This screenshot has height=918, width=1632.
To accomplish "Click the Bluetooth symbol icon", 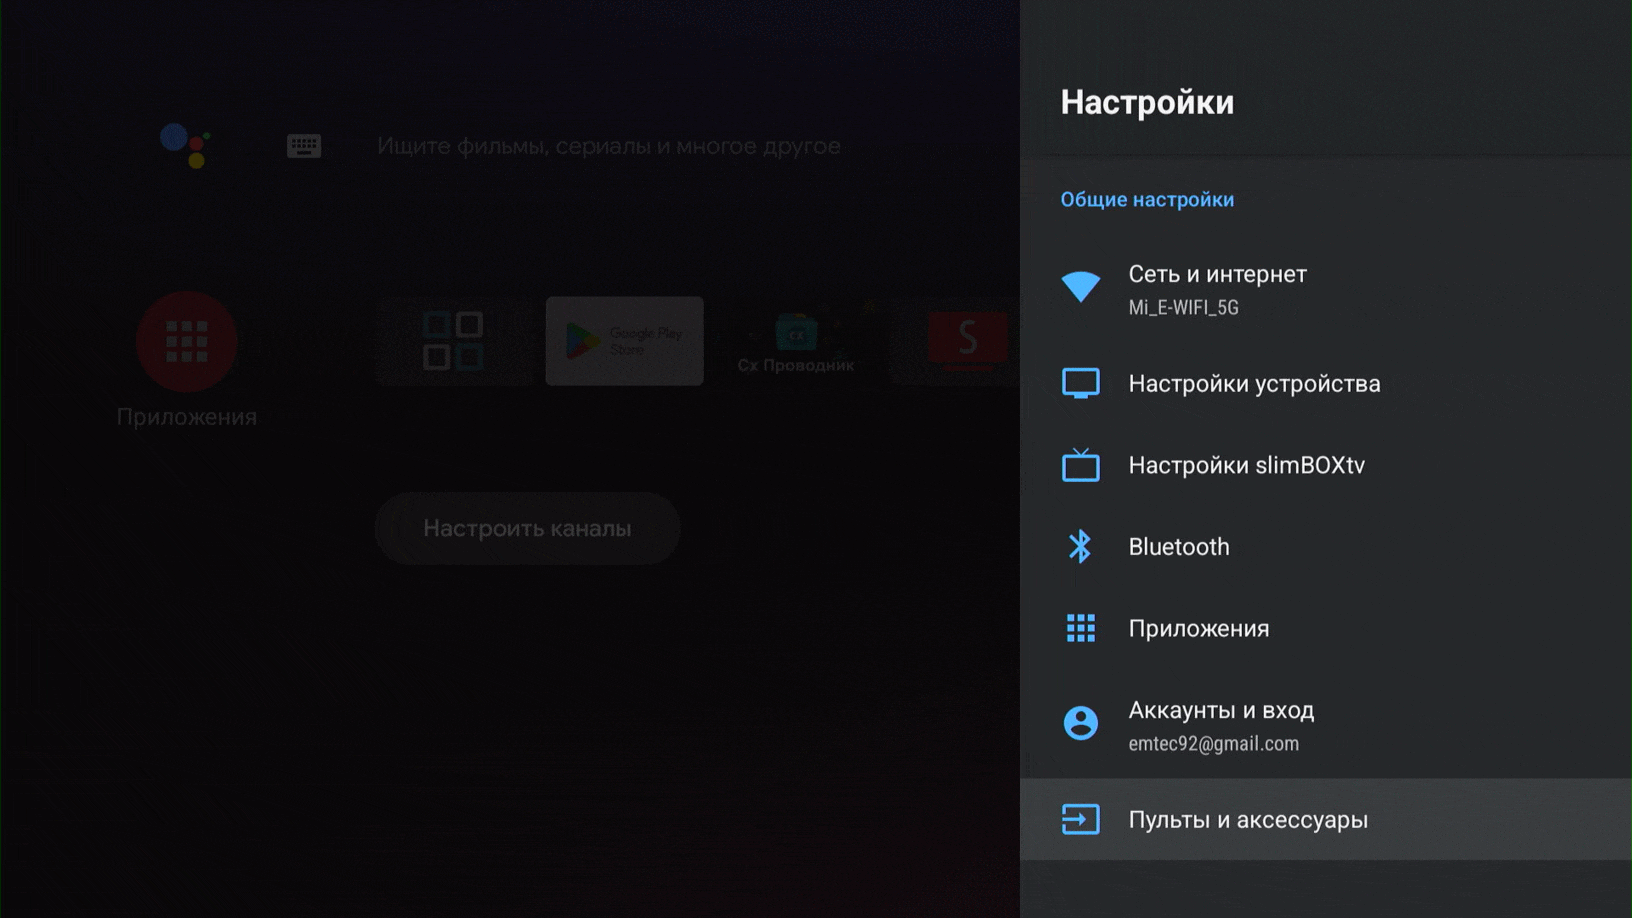I will [x=1080, y=547].
